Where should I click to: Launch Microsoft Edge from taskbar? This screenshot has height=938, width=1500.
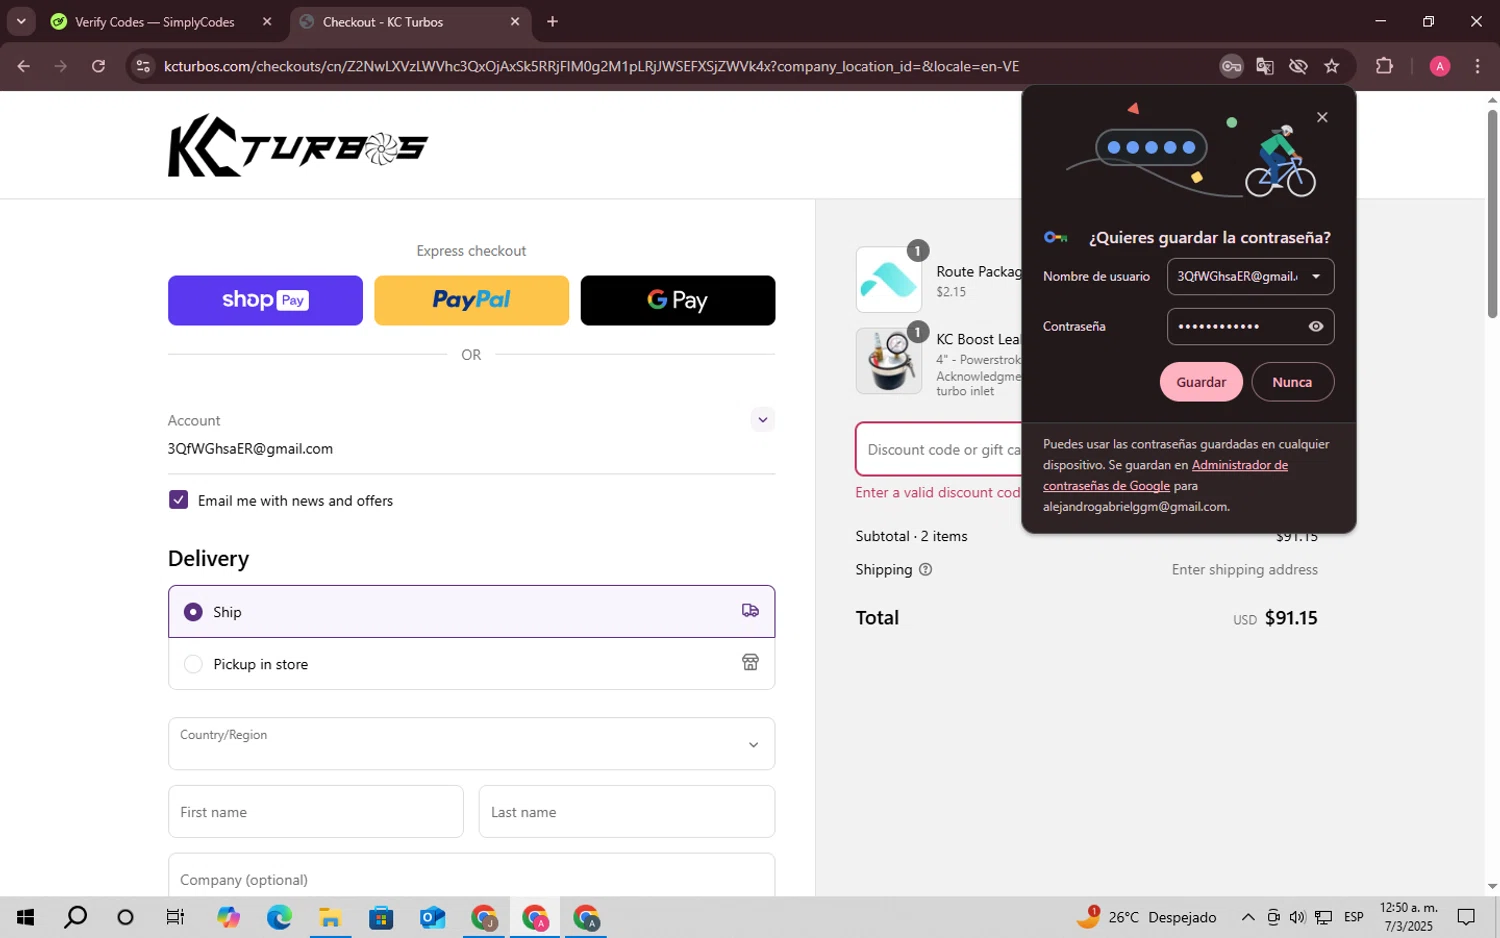tap(279, 917)
